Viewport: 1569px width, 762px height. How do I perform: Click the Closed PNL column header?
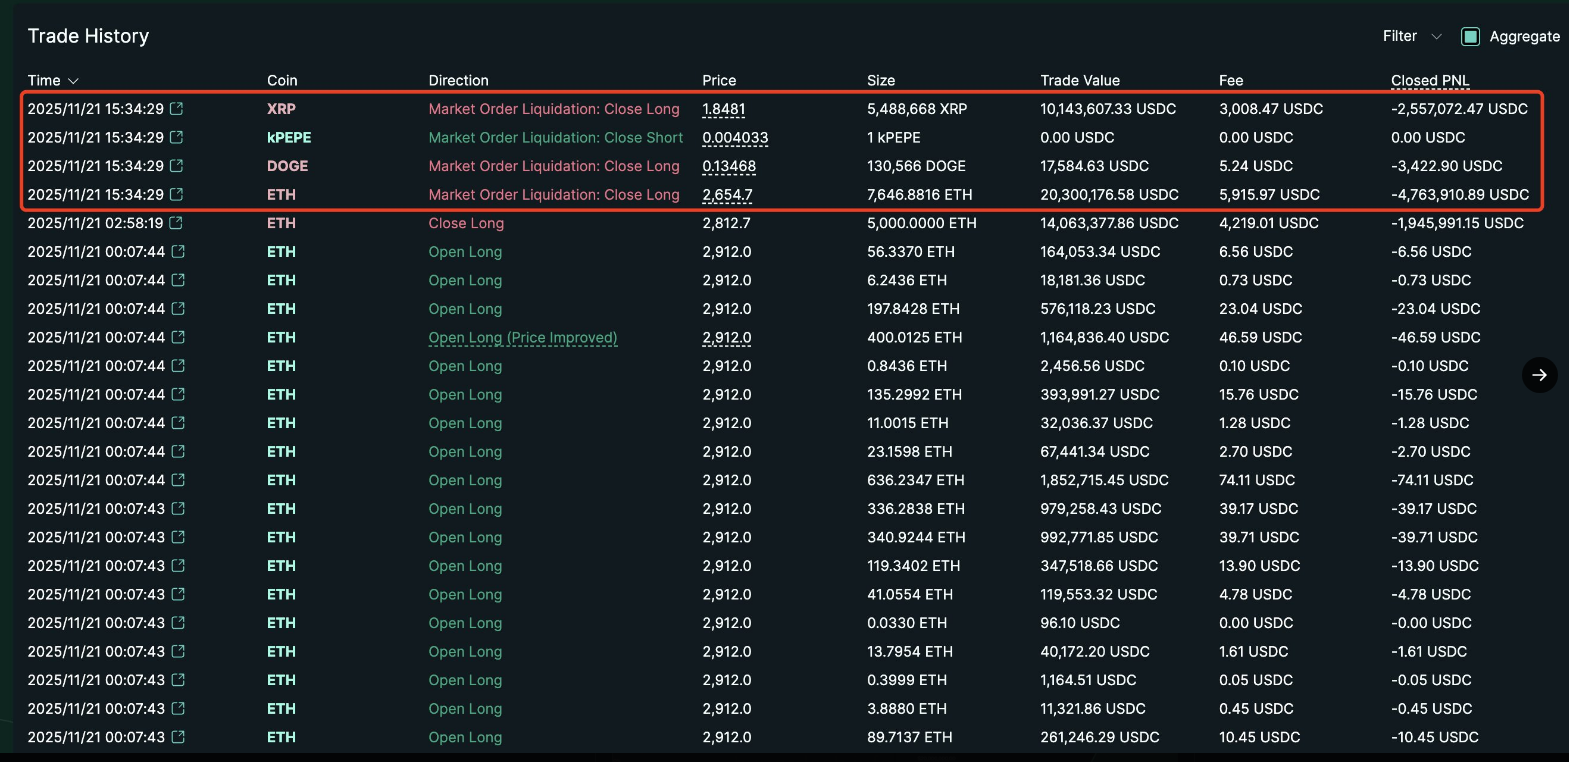(1430, 80)
